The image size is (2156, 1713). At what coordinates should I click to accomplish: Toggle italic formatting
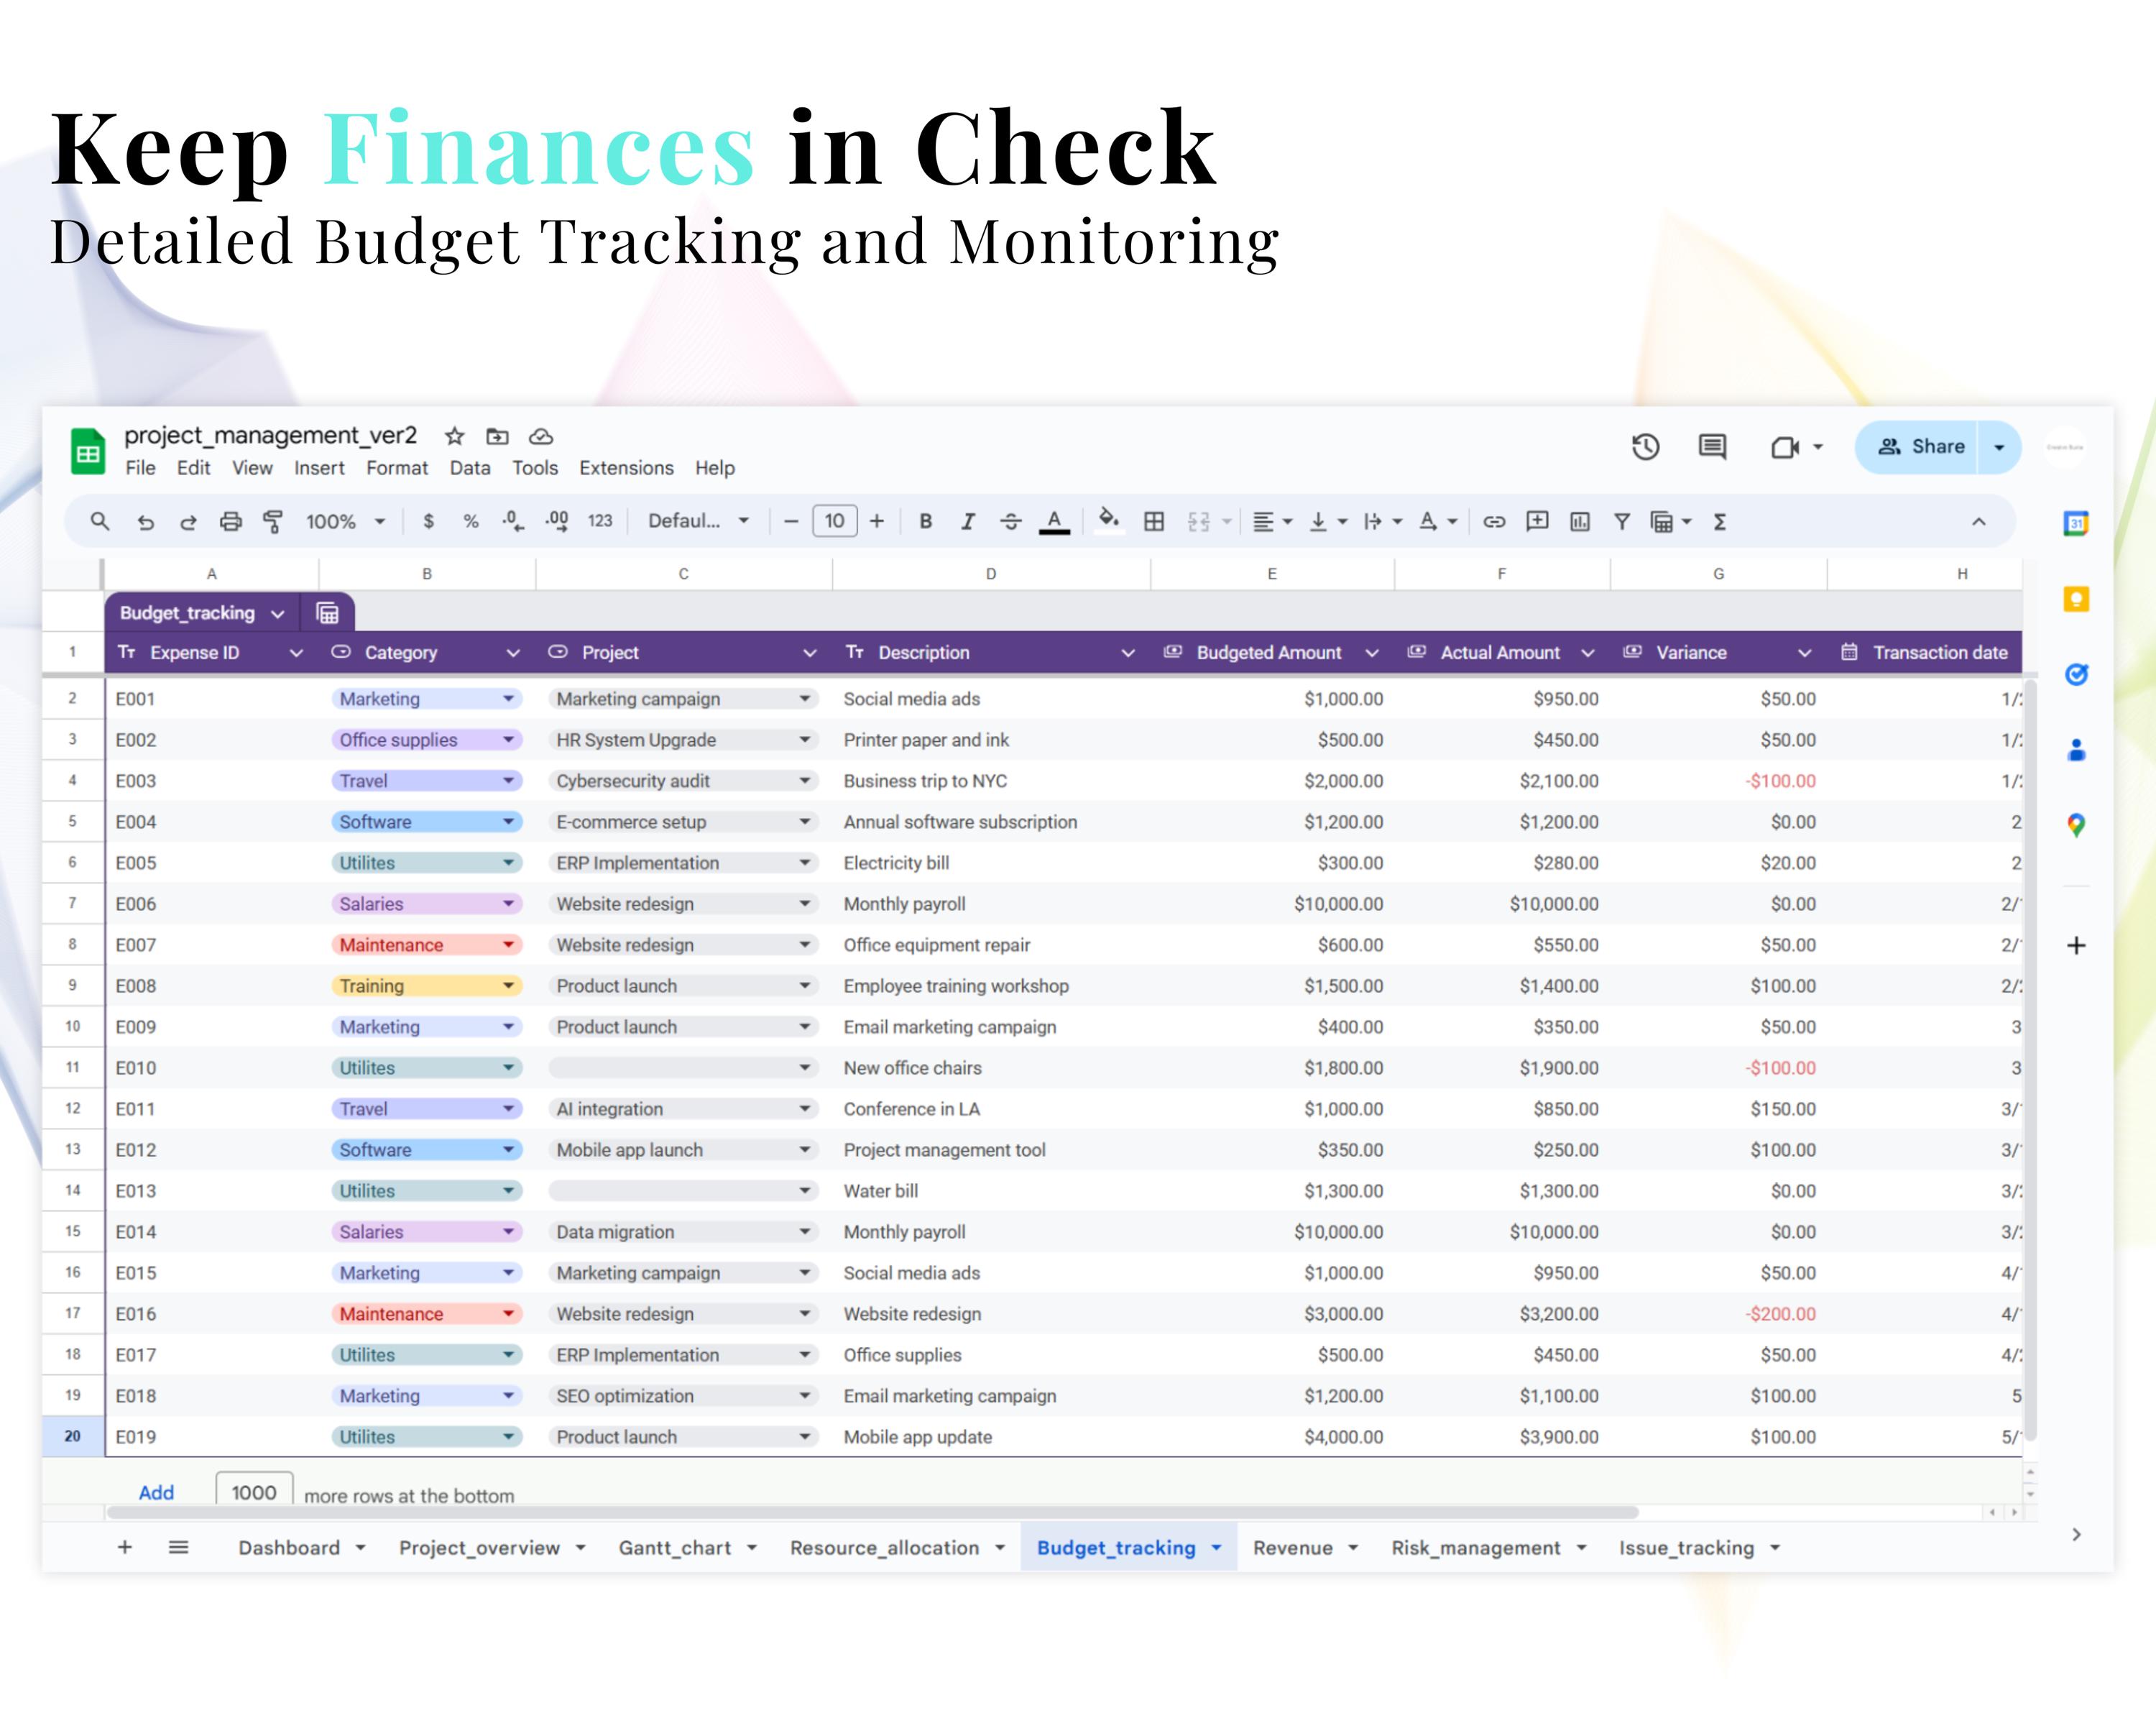(x=967, y=520)
